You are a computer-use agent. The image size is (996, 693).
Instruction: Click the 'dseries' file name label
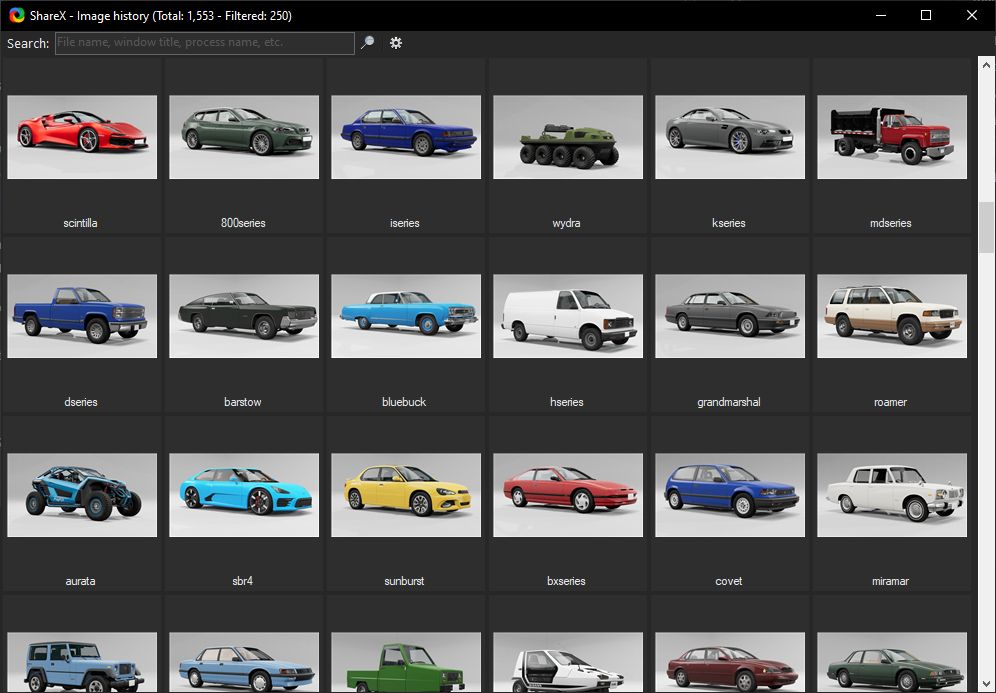tap(81, 402)
